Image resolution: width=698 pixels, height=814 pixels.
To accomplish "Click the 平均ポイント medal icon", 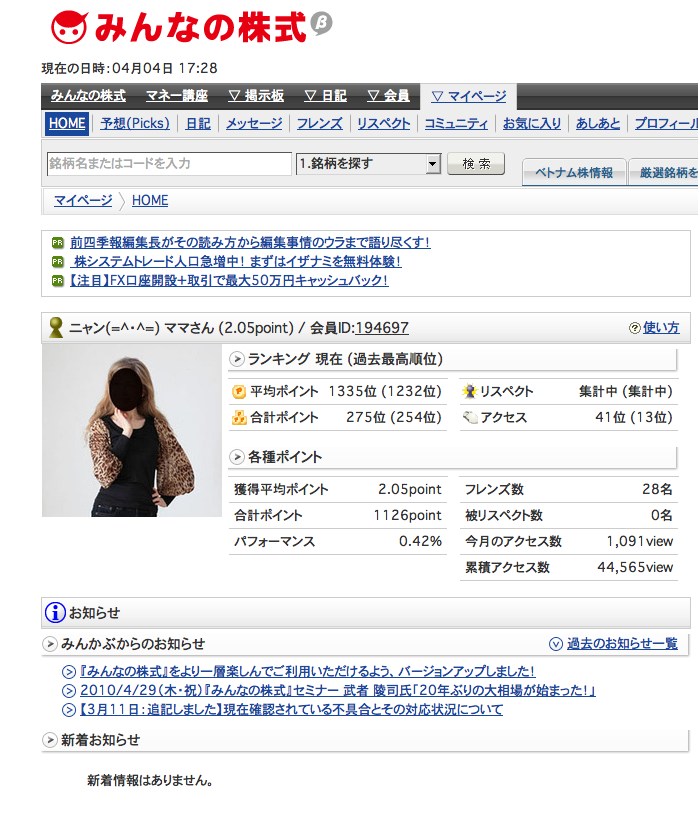I will pos(238,392).
